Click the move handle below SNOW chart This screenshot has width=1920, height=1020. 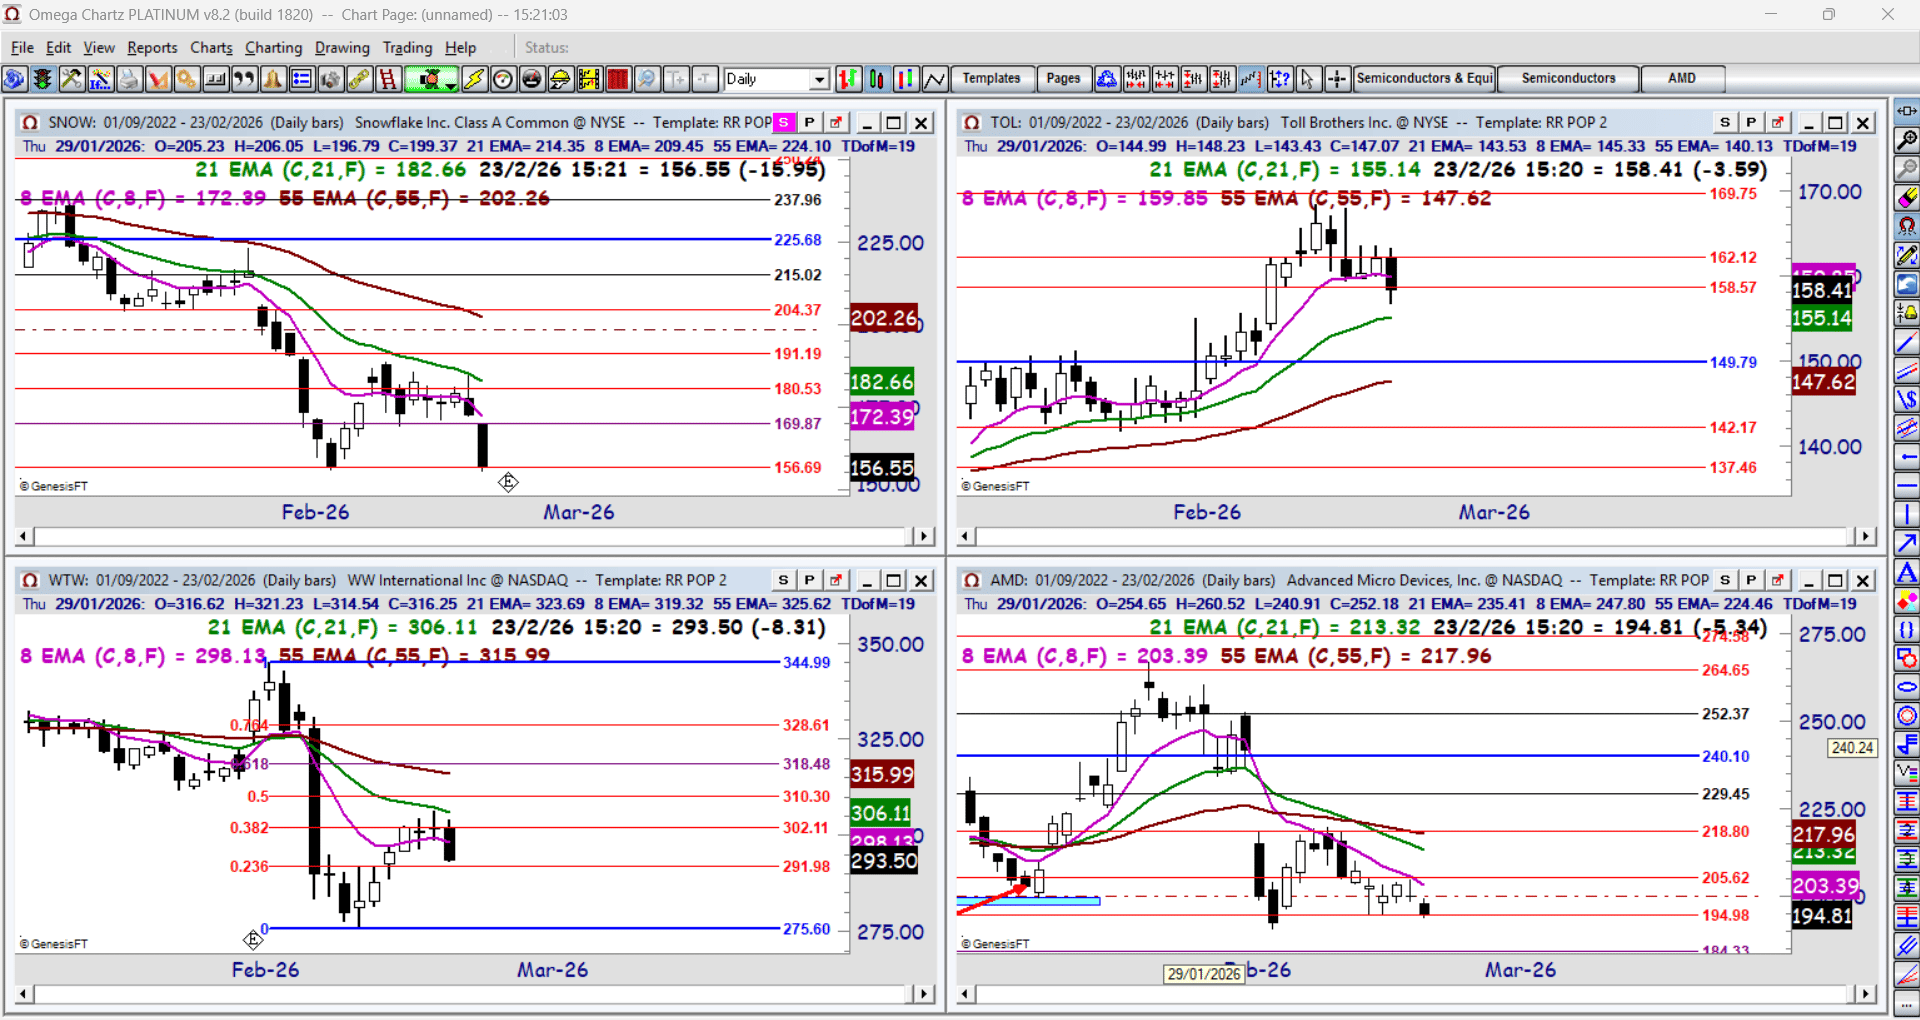(508, 482)
